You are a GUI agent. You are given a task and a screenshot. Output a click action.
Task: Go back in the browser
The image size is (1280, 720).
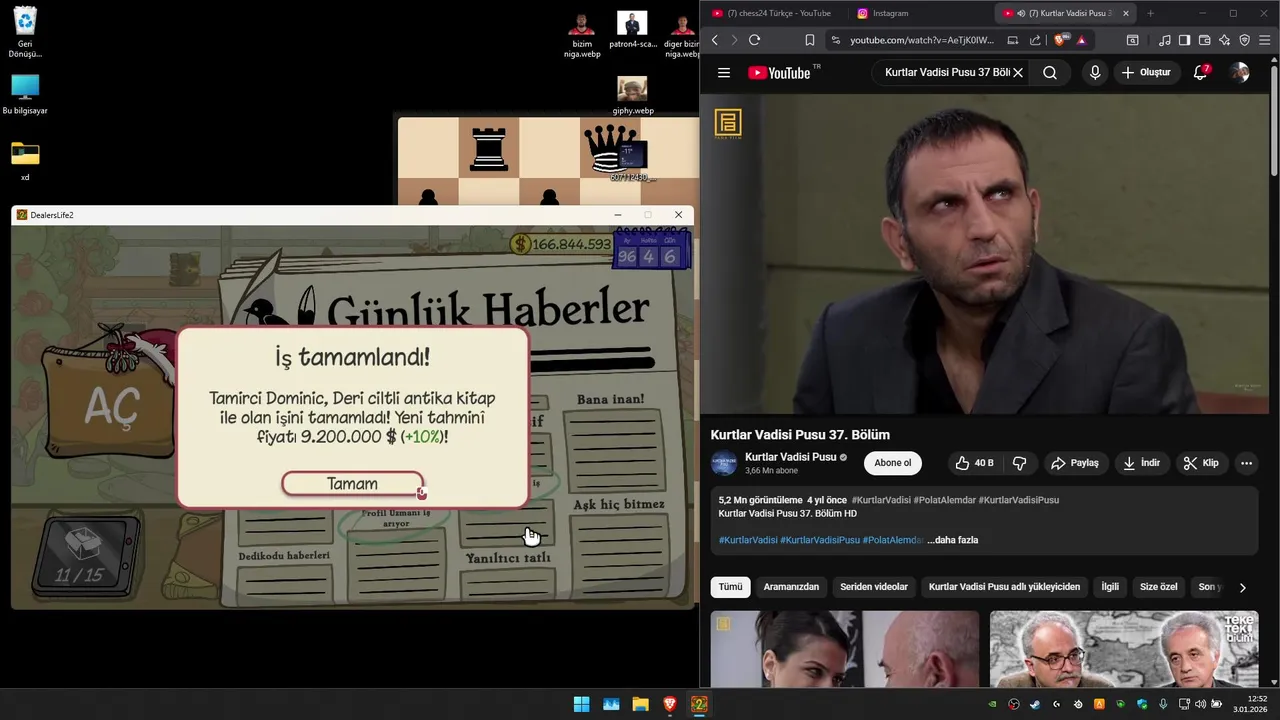(x=714, y=40)
